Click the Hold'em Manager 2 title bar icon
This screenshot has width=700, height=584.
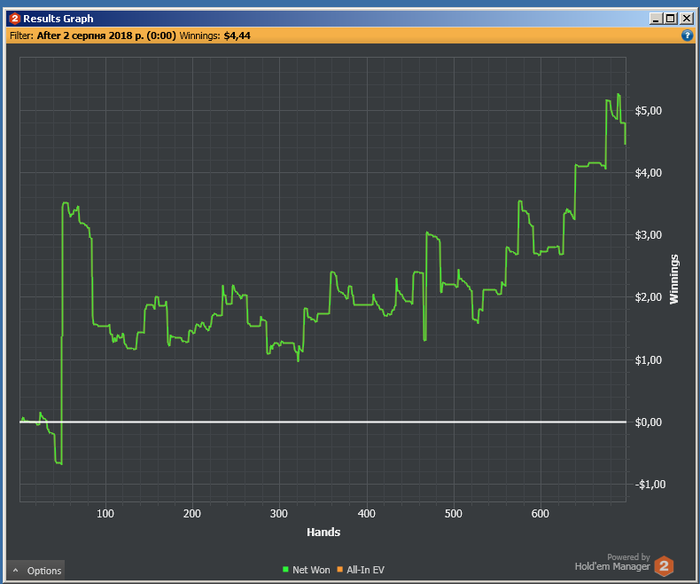pos(15,19)
